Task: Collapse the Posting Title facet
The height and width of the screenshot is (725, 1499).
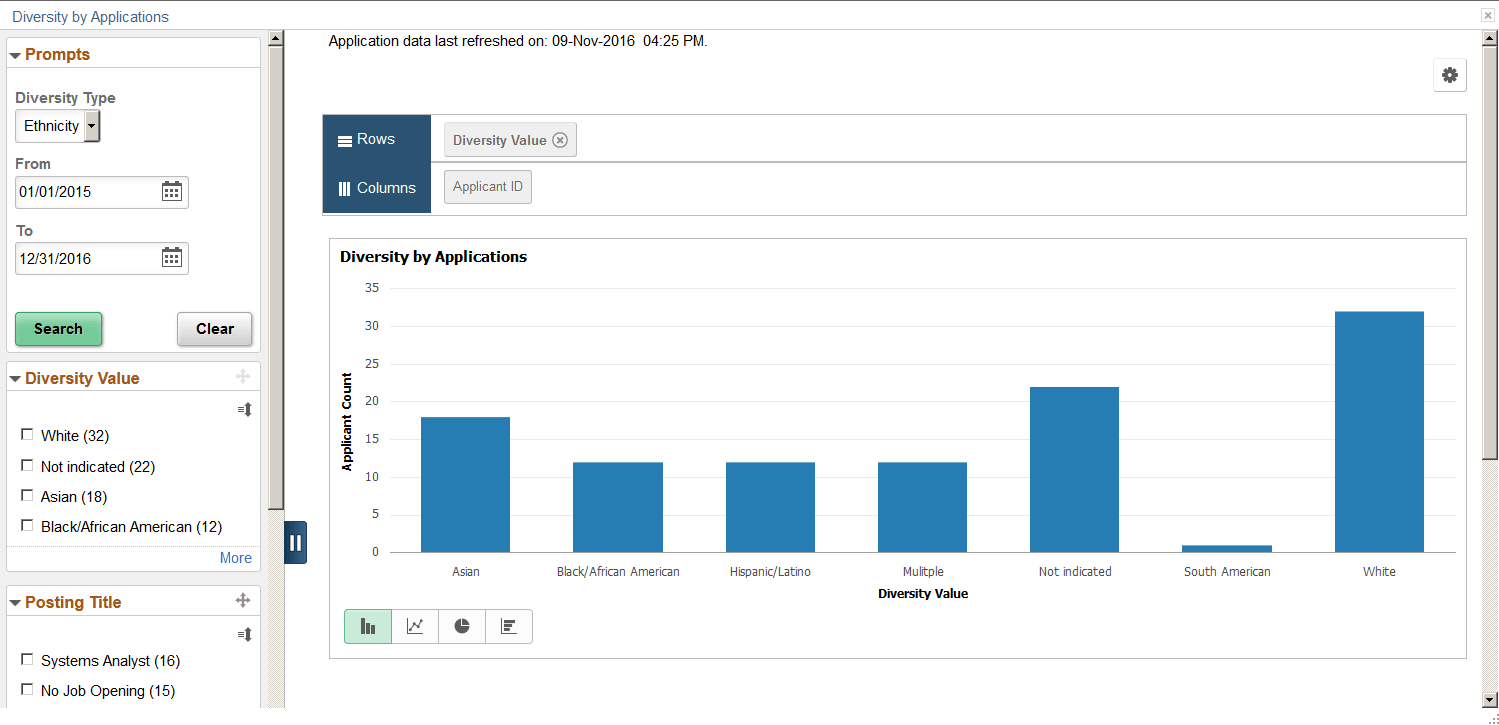Action: click(x=15, y=603)
